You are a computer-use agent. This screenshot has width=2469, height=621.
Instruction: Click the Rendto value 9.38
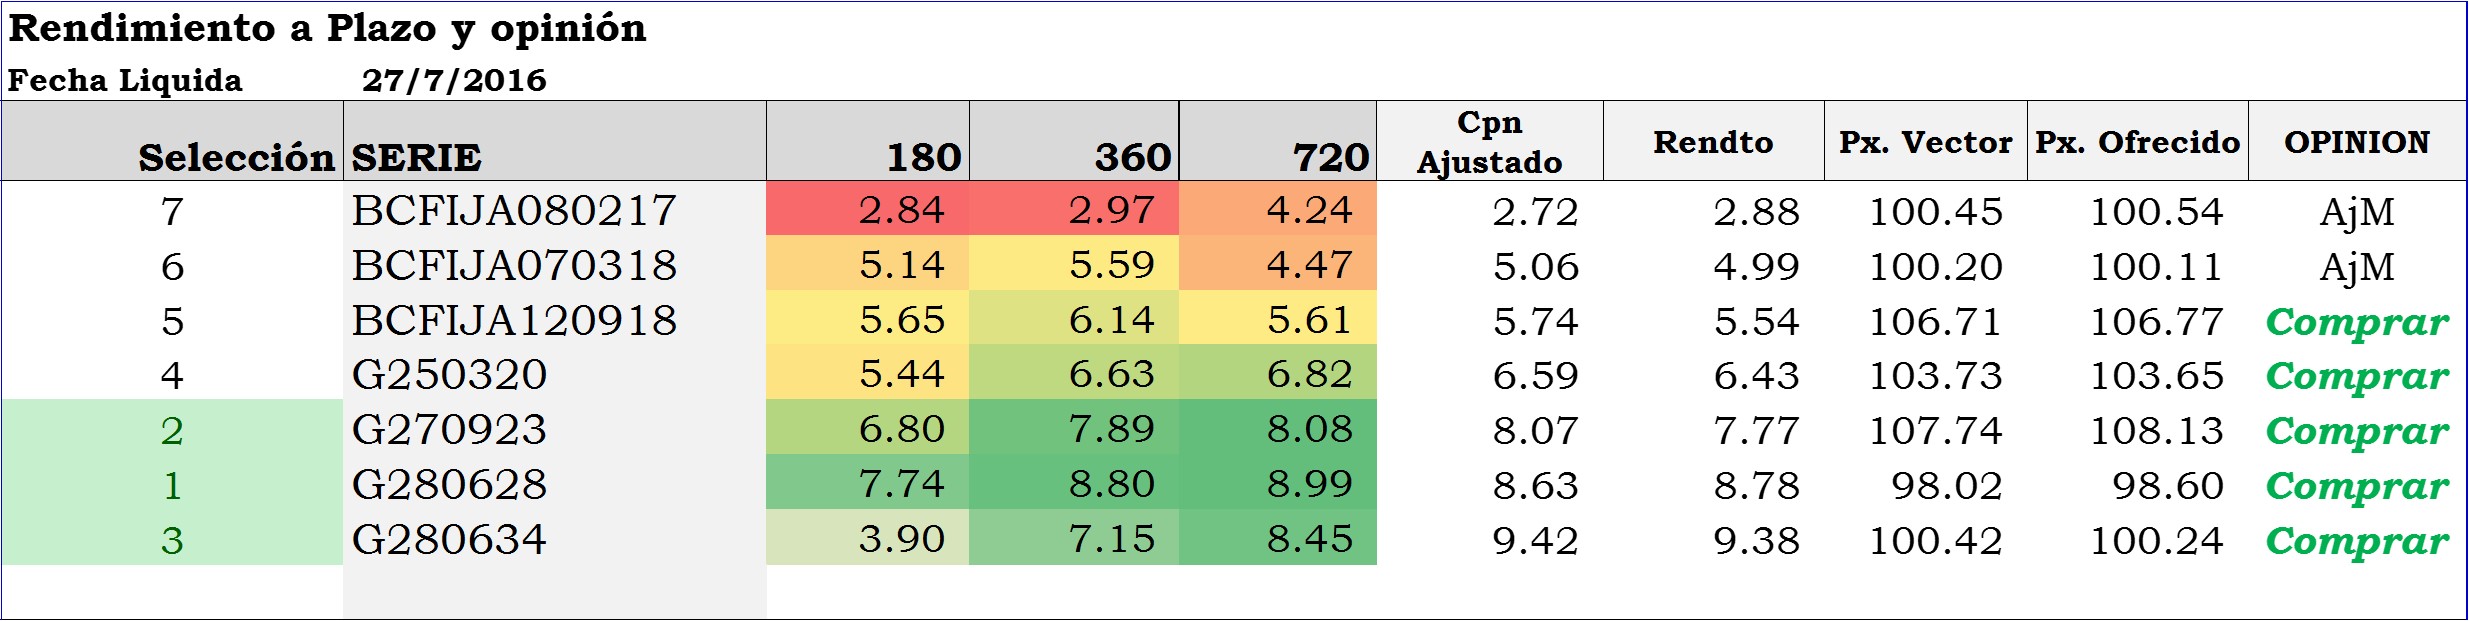point(1756,540)
